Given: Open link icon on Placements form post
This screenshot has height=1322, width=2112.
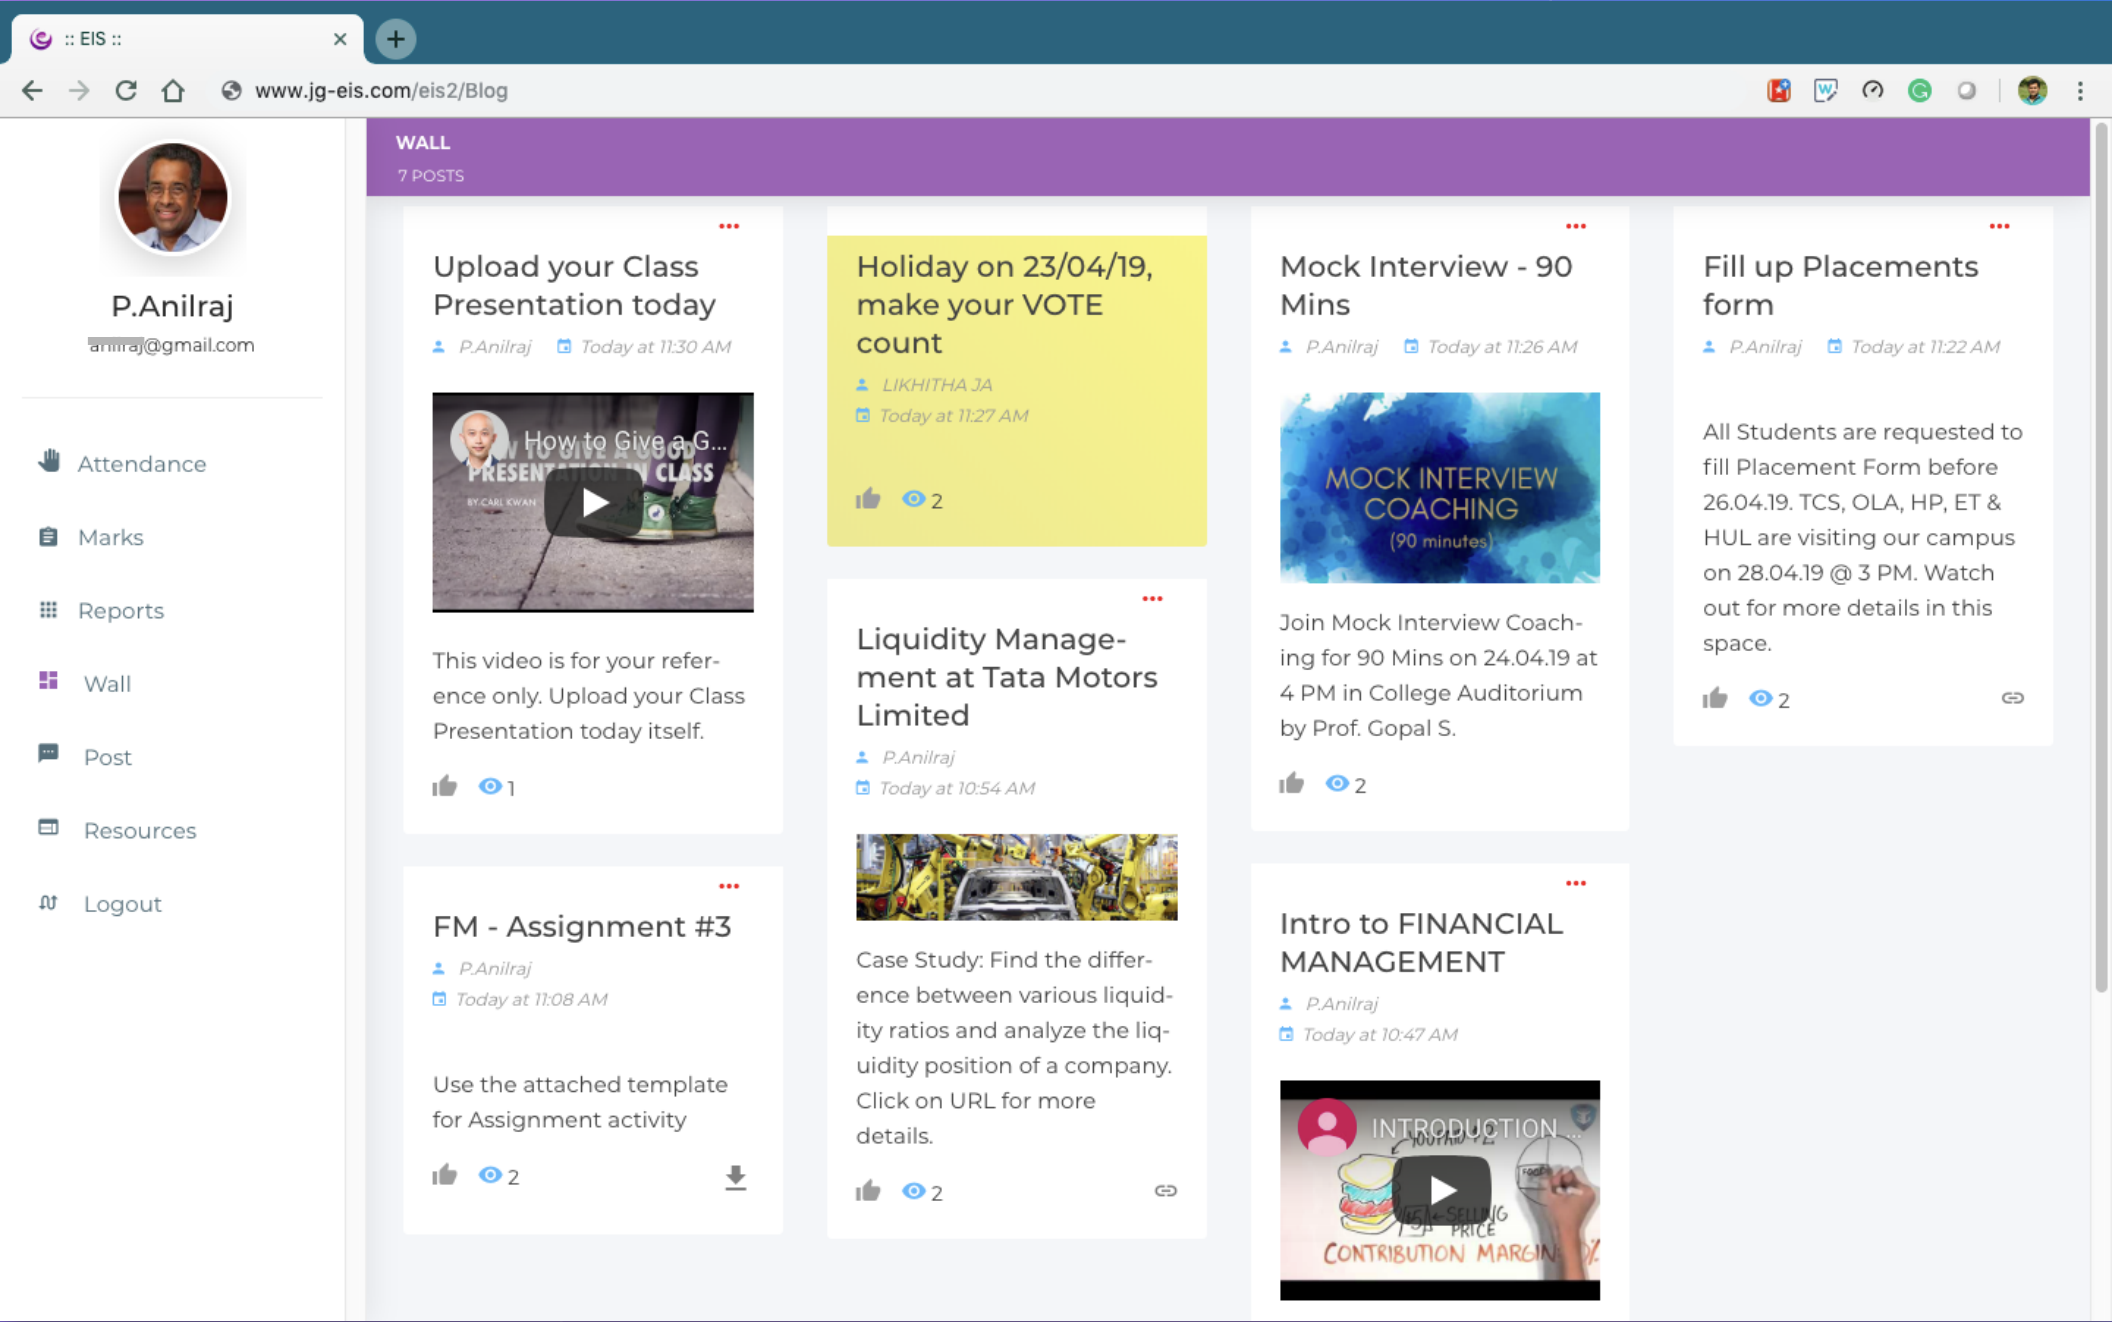Looking at the screenshot, I should (x=2012, y=698).
